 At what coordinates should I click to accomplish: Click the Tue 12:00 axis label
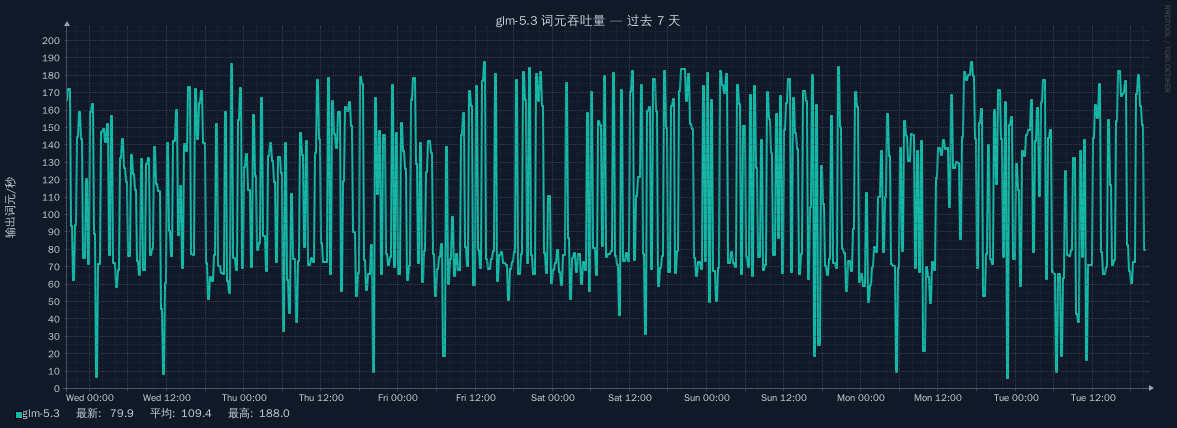click(1092, 398)
